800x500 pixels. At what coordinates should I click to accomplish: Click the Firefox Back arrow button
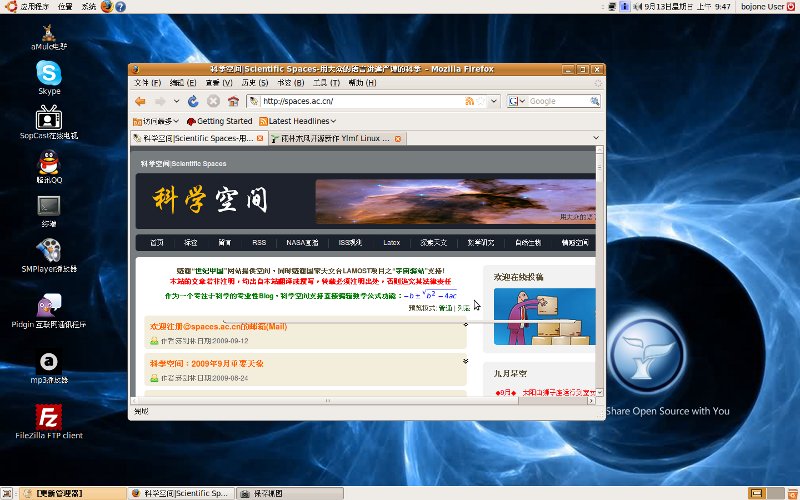click(x=140, y=101)
